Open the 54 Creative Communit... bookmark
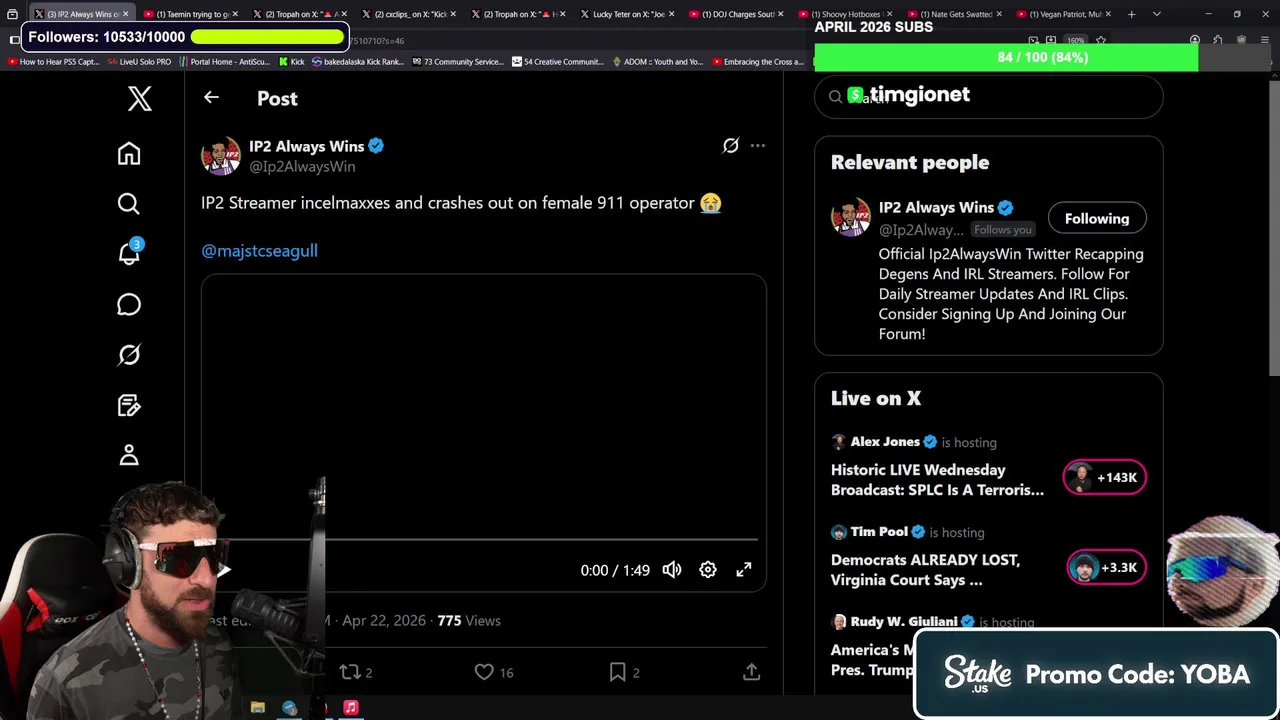1280x720 pixels. point(557,62)
